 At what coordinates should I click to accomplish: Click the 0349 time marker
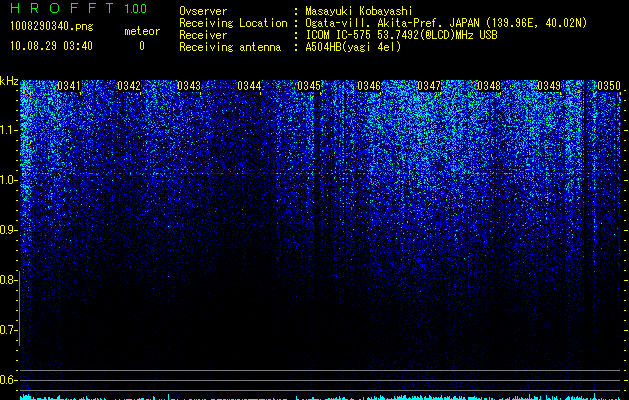[x=549, y=86]
